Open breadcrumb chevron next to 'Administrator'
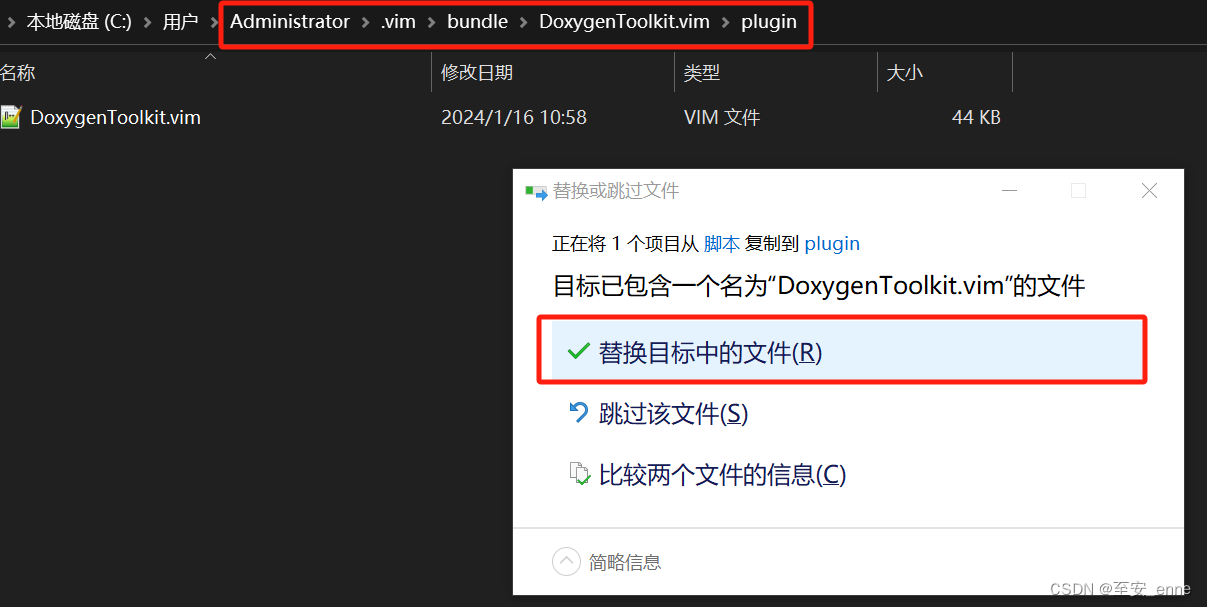This screenshot has height=607, width=1207. pos(368,21)
